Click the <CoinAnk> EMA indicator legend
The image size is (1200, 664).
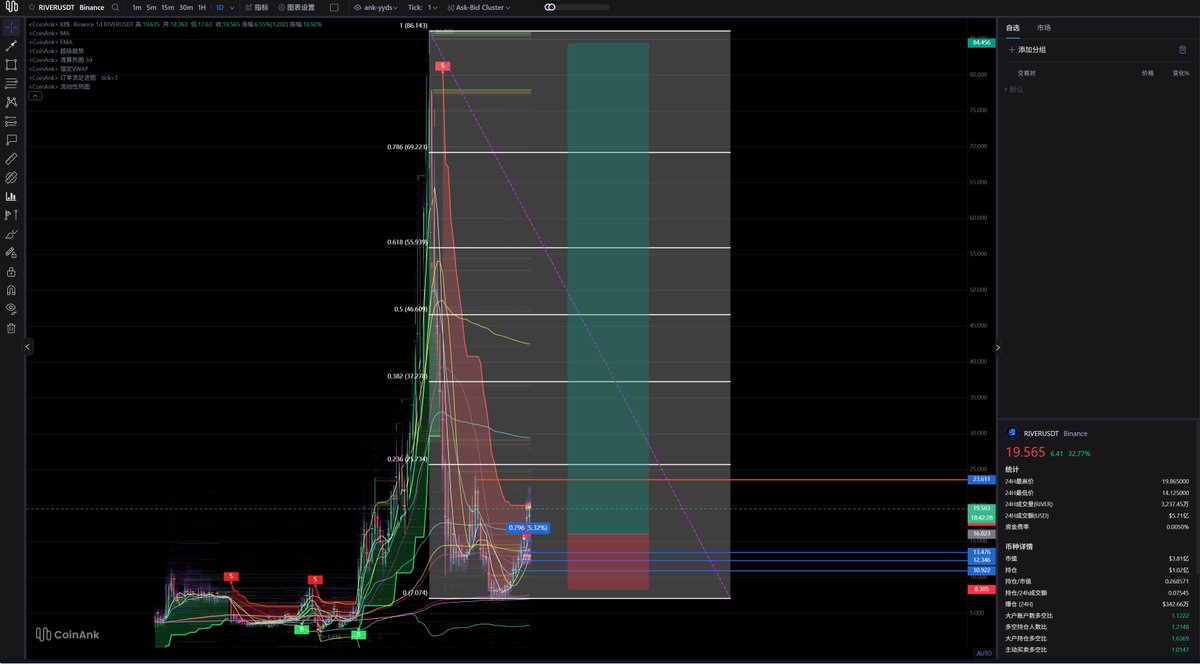coord(51,41)
